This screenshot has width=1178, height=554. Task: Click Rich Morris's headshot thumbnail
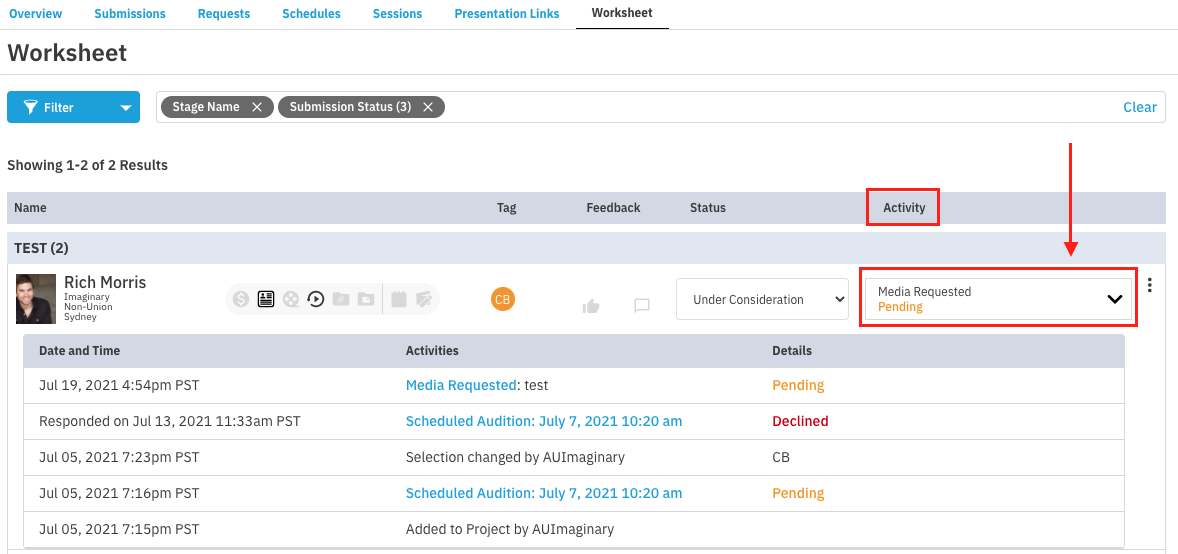tap(36, 298)
